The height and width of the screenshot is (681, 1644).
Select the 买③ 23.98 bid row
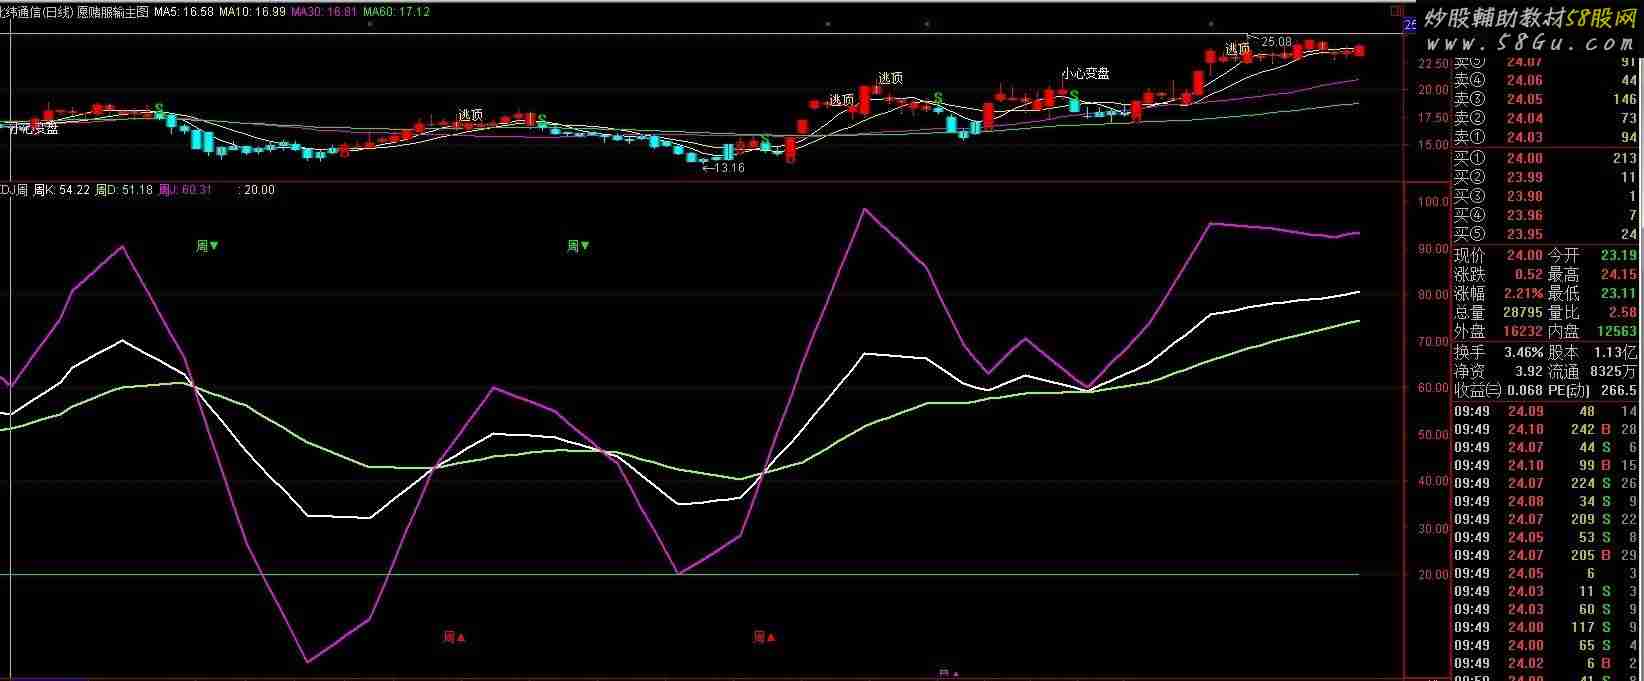pos(1545,196)
